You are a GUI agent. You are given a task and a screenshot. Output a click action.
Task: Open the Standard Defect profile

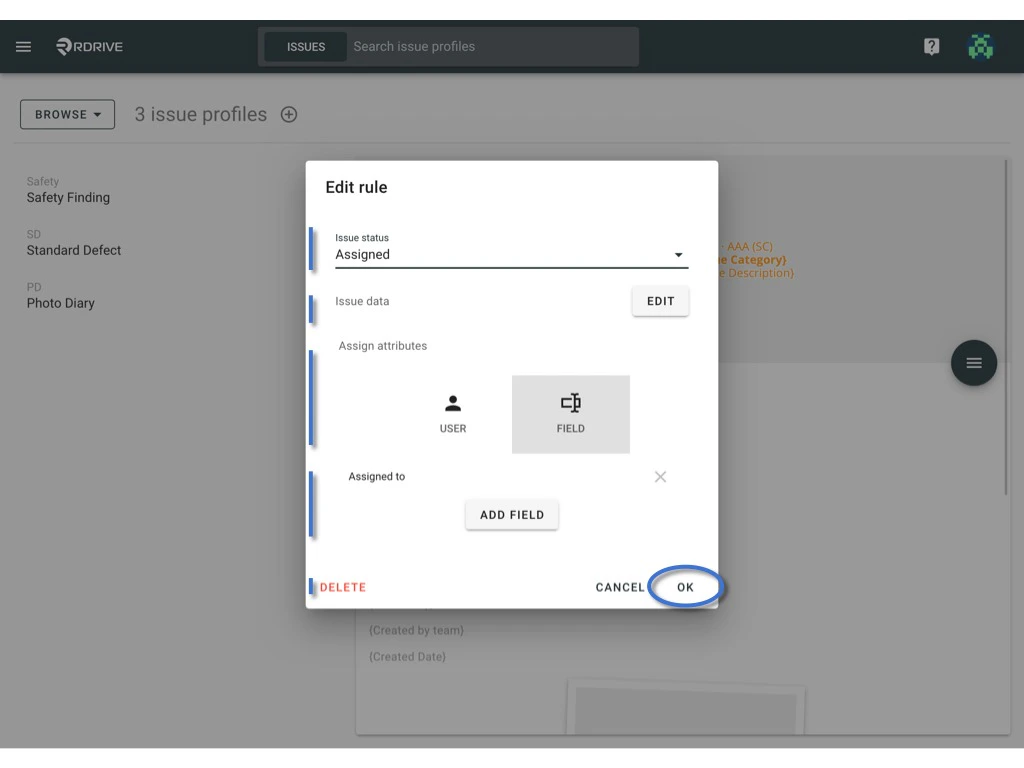(x=74, y=250)
